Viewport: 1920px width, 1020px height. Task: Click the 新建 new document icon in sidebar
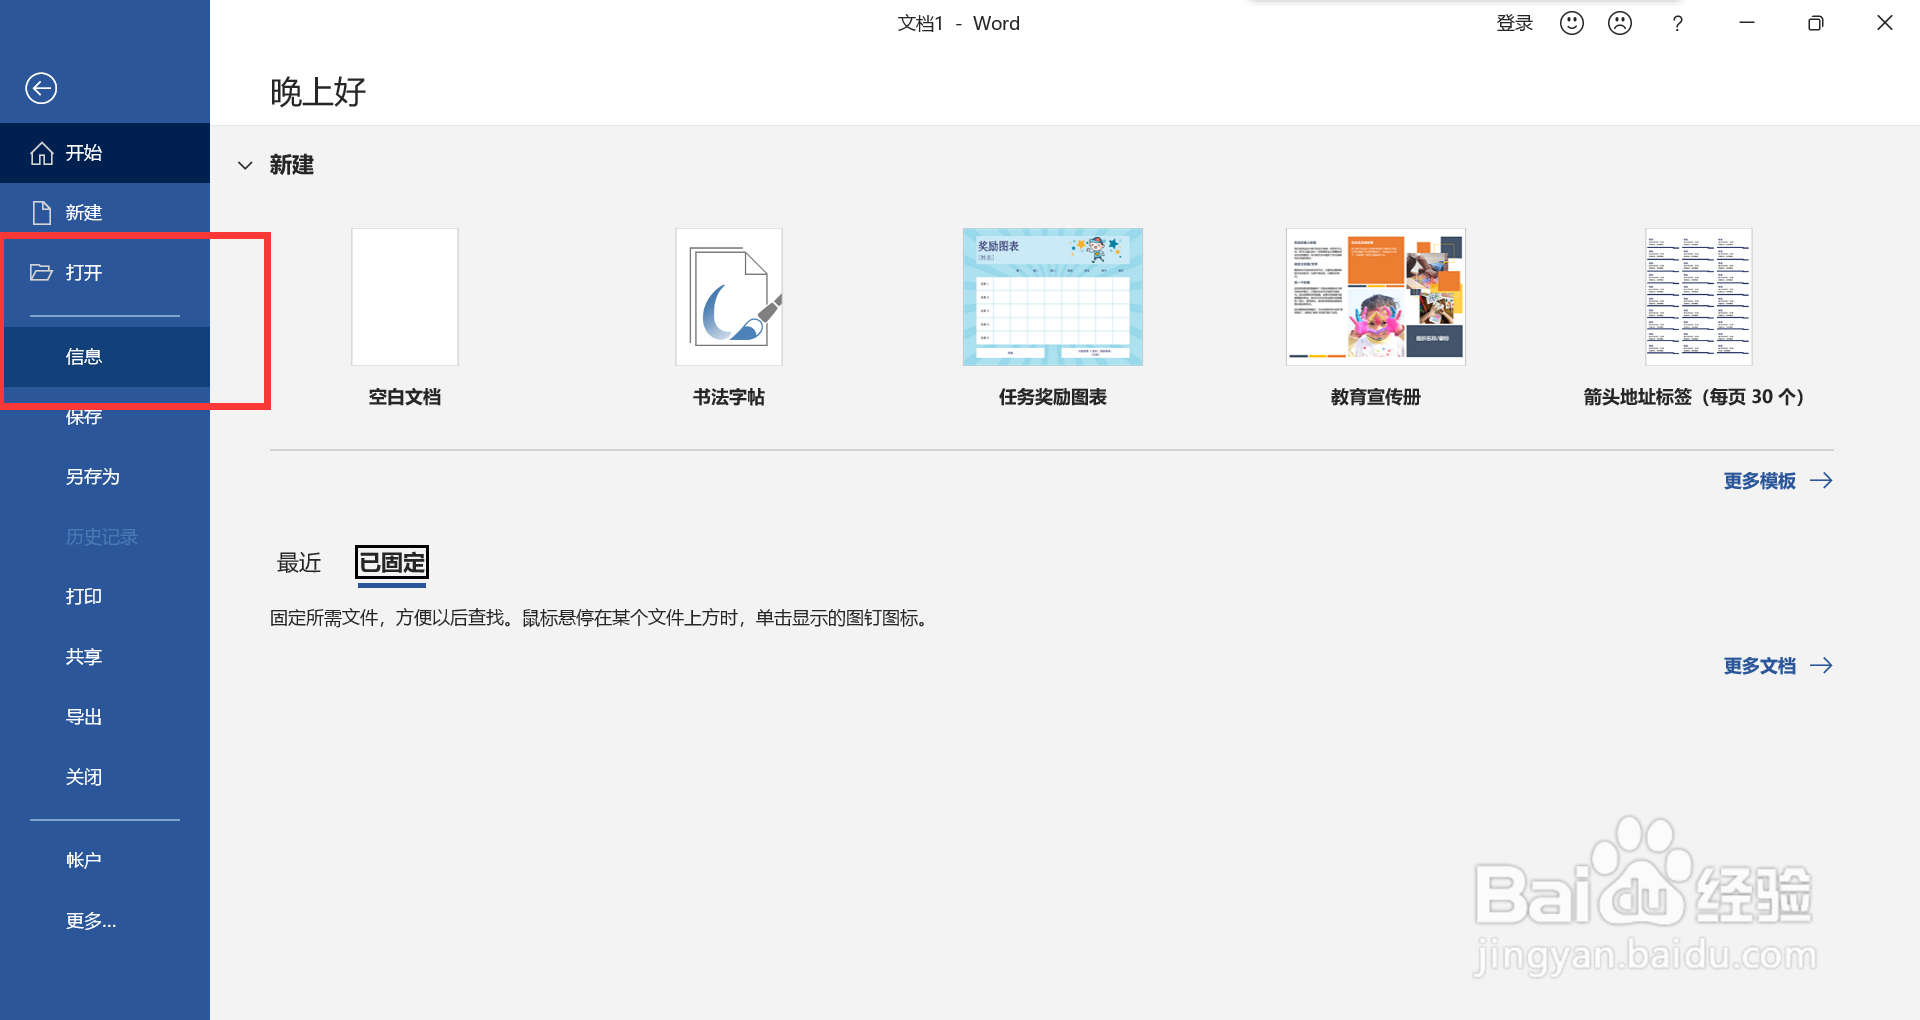[42, 213]
